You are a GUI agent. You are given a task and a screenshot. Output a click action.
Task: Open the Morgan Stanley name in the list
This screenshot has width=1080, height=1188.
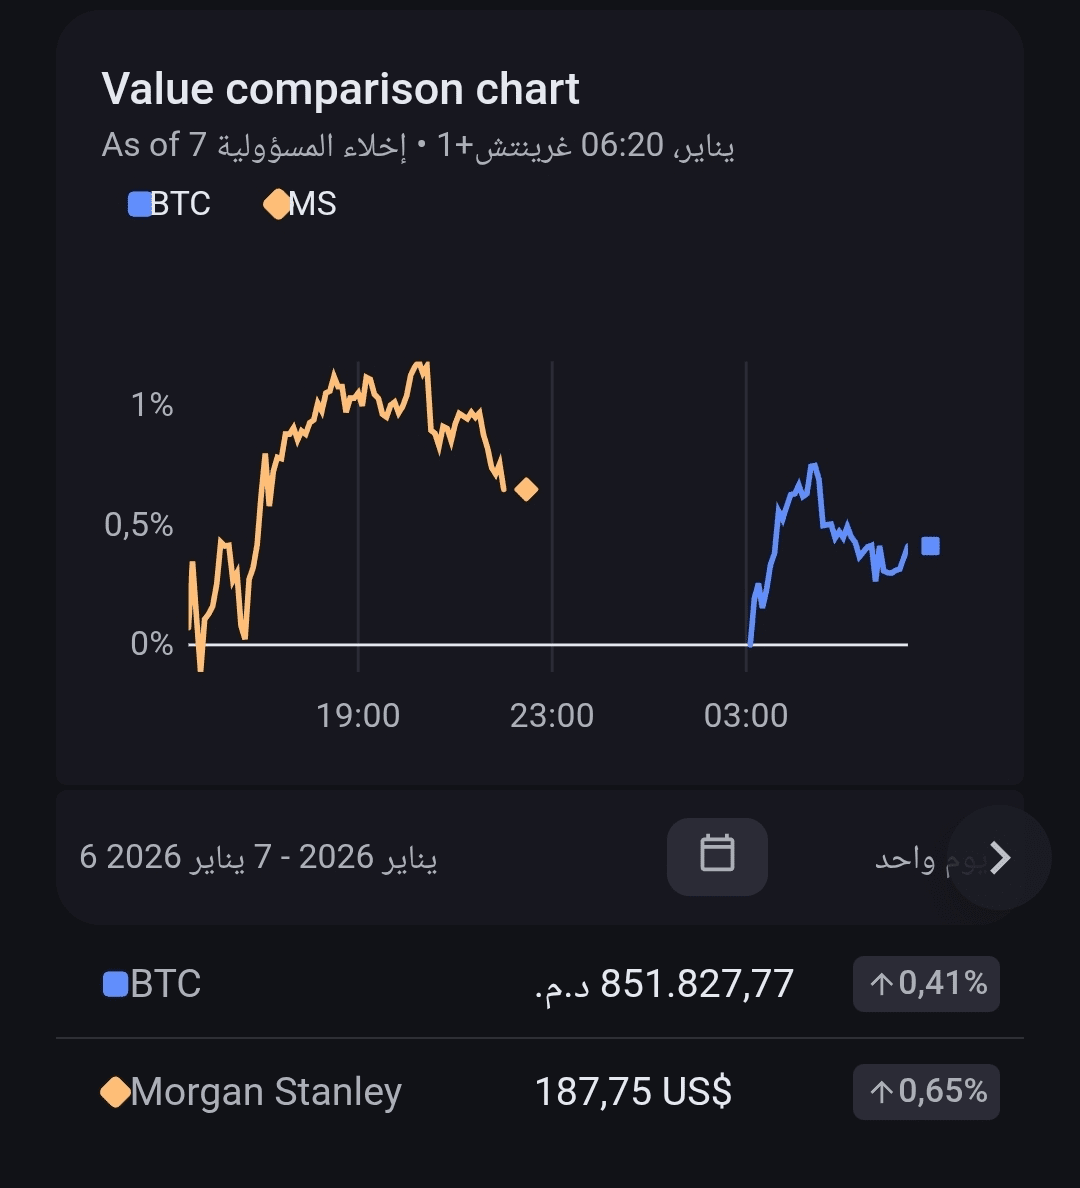point(266,1092)
